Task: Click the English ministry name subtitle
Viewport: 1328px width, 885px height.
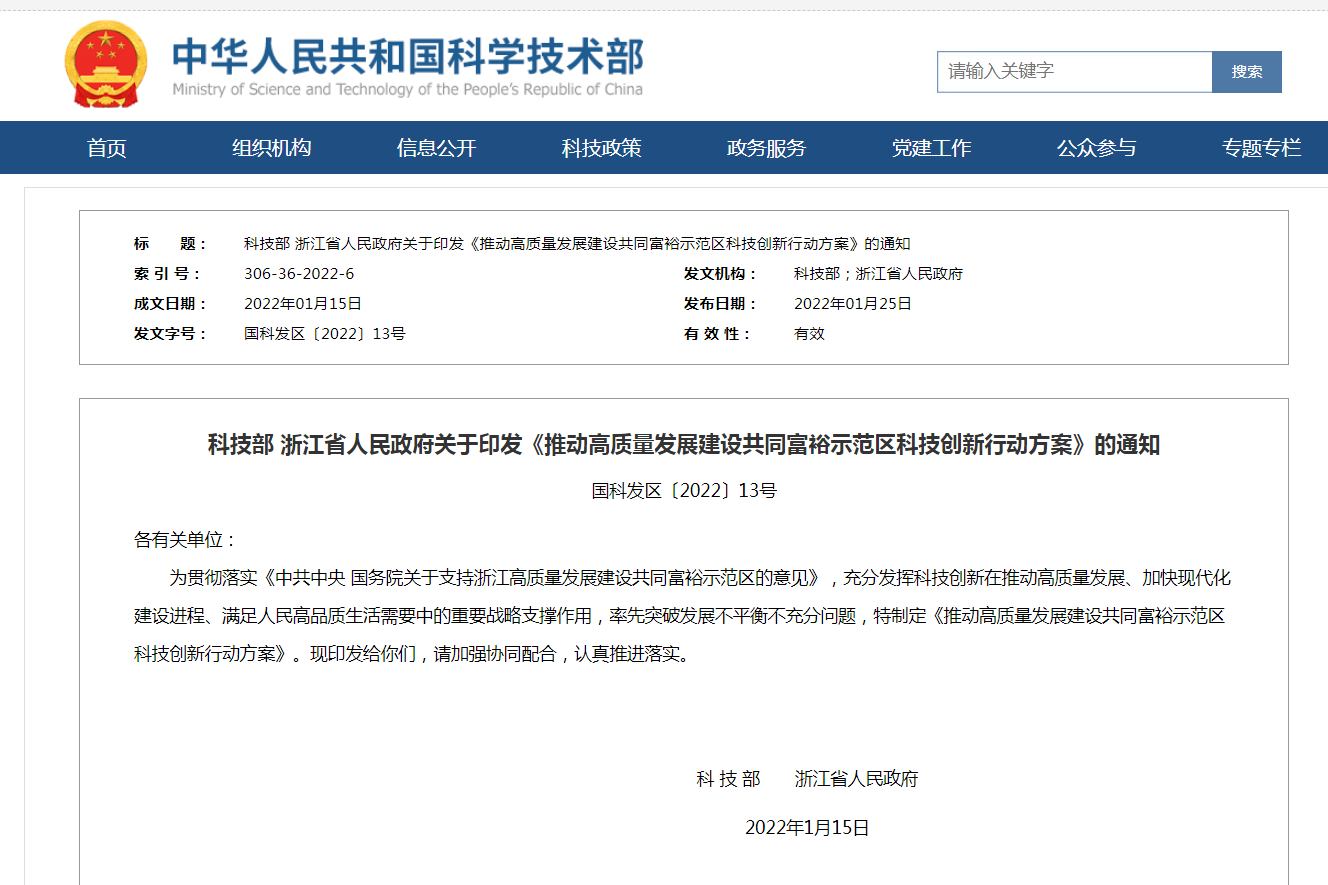Action: [x=408, y=90]
